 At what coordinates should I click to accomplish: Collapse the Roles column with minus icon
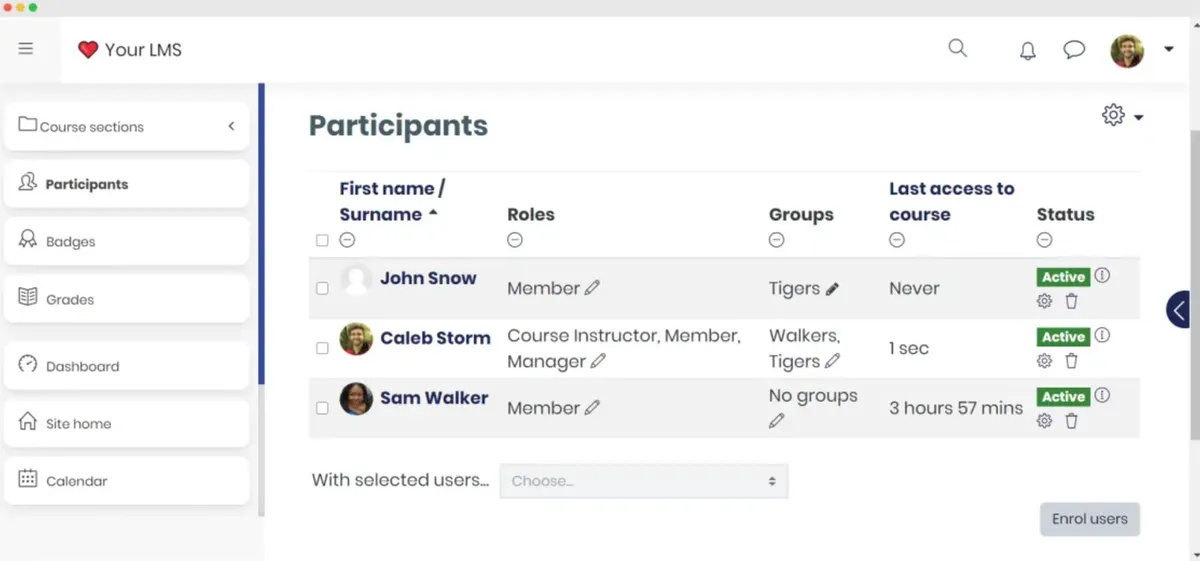coord(514,240)
